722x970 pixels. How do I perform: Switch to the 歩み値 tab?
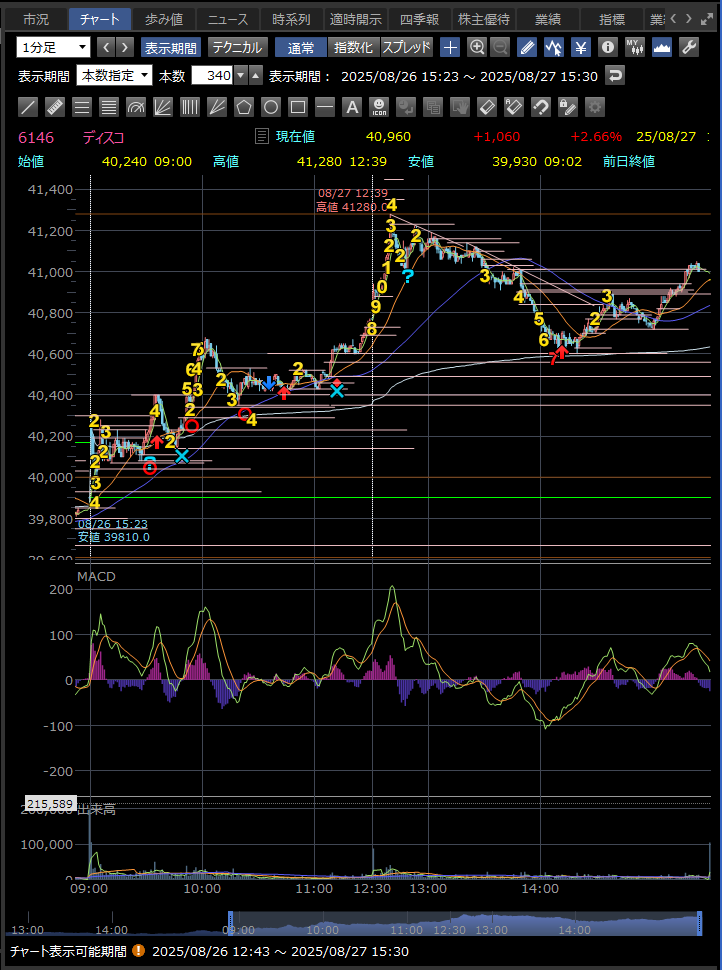point(164,19)
